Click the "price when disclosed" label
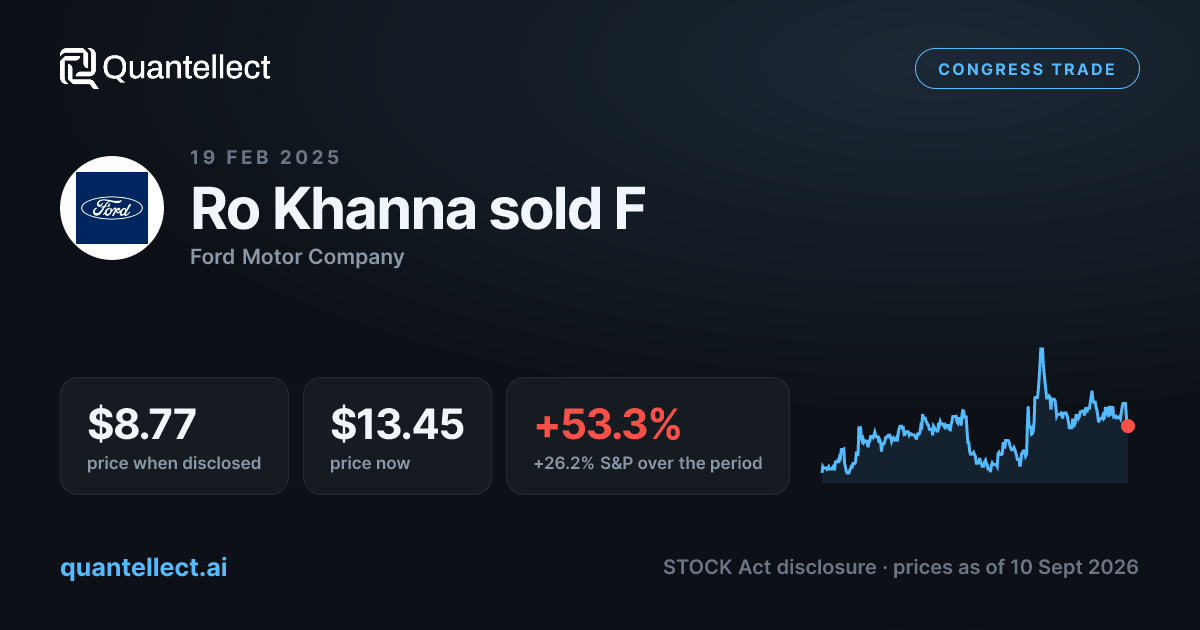The image size is (1200, 630). tap(174, 463)
